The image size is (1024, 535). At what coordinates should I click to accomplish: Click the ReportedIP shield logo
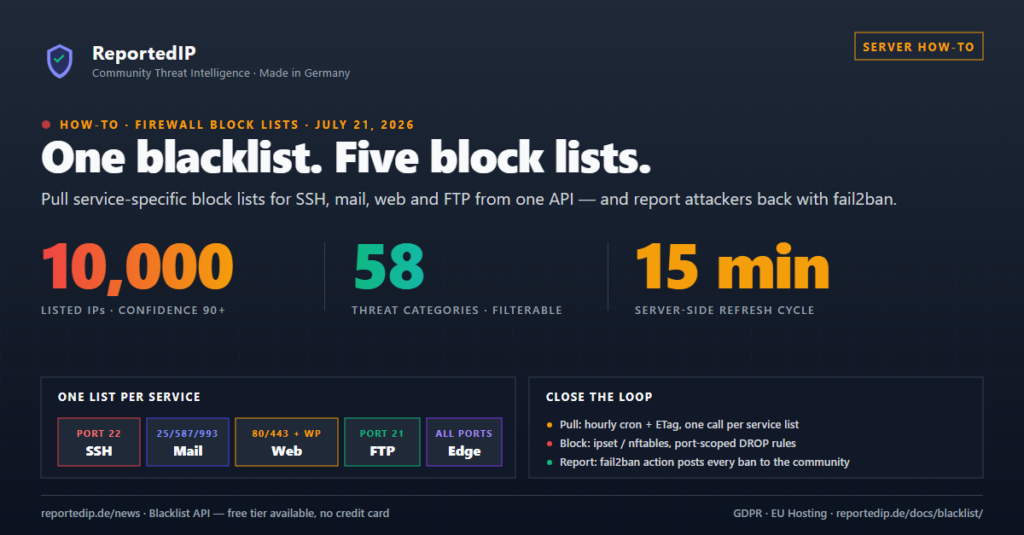(x=59, y=61)
